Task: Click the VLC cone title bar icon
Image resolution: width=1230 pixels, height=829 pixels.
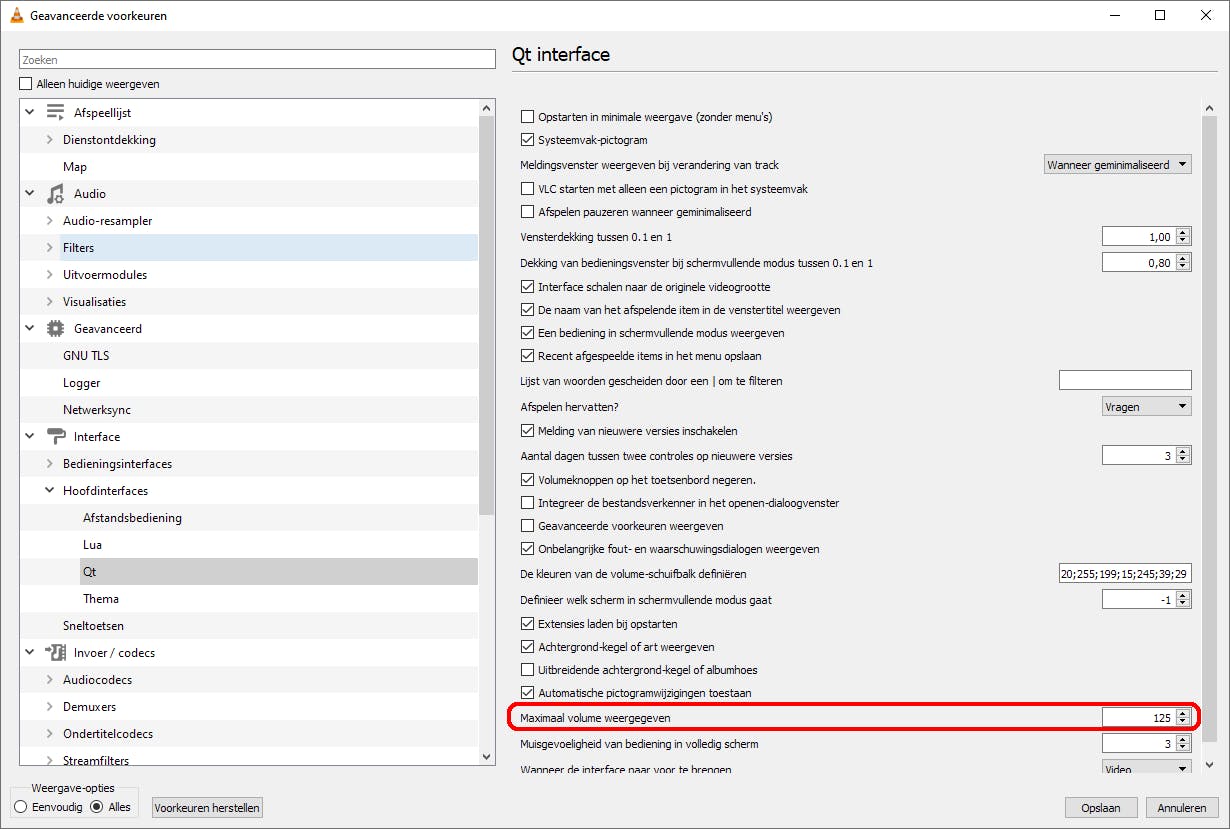Action: pyautogui.click(x=16, y=16)
